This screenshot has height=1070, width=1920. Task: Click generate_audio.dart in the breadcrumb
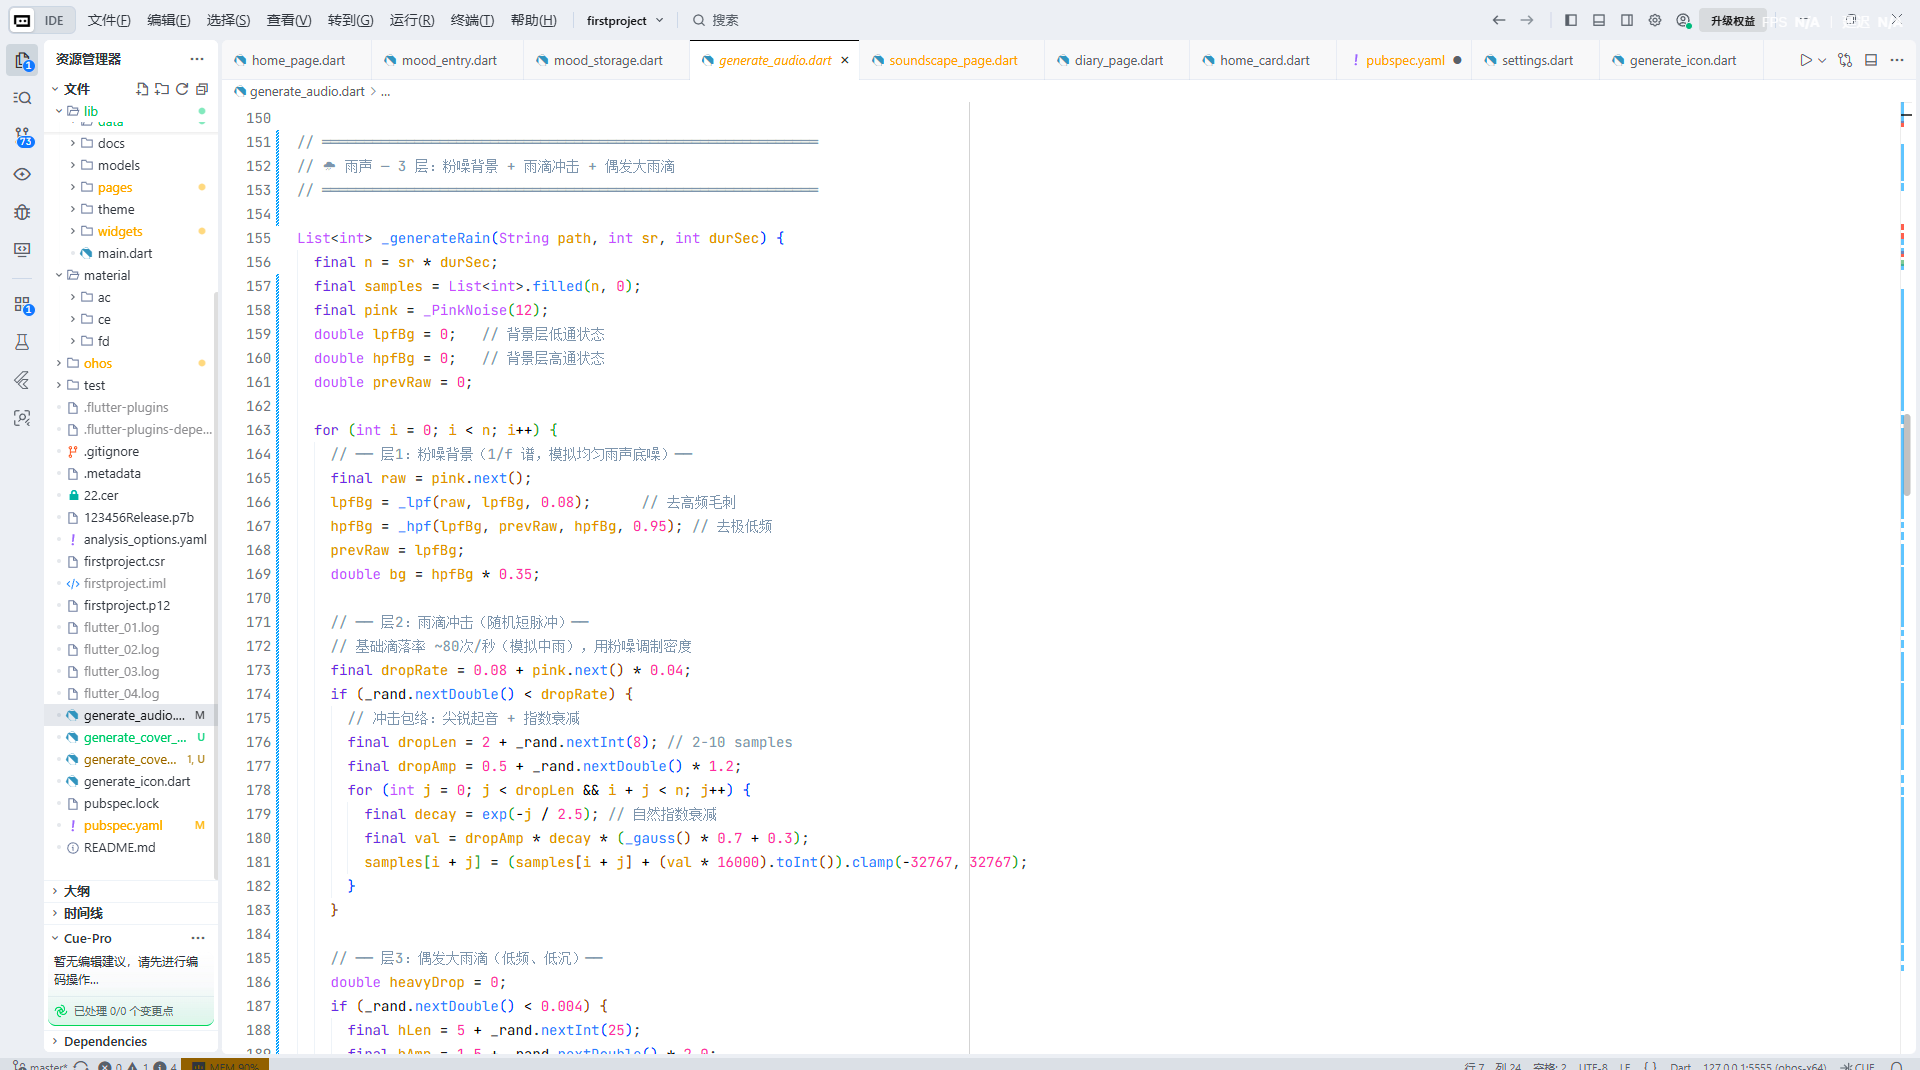click(x=306, y=91)
